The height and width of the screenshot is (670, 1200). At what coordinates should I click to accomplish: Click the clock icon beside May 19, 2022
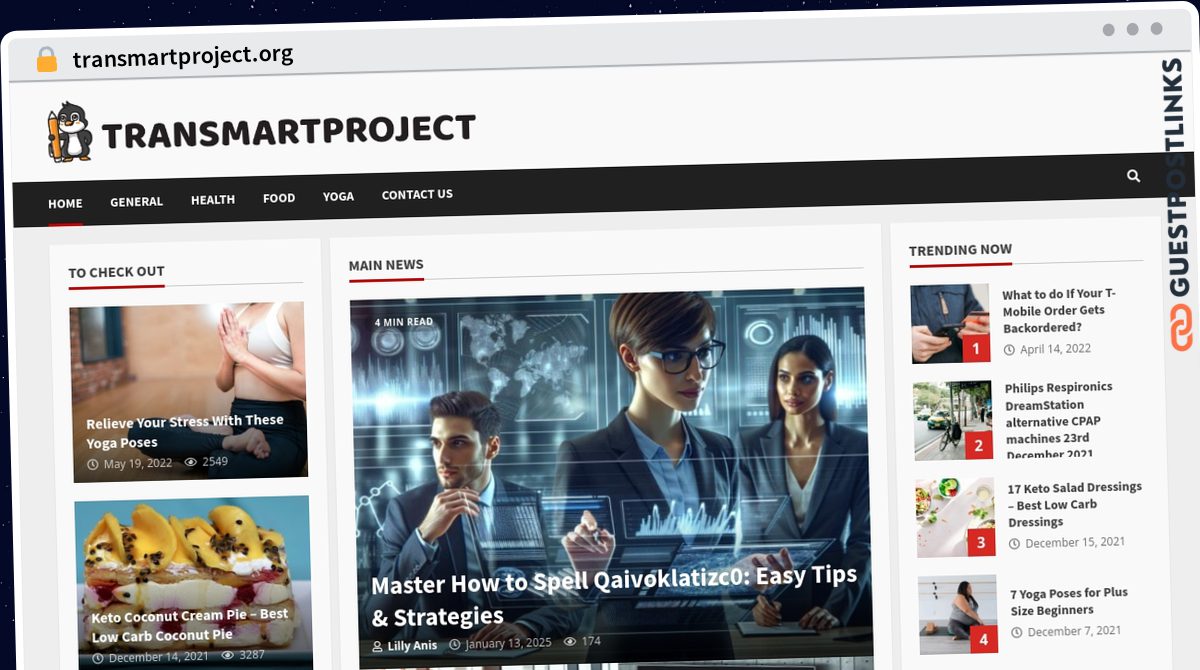click(93, 465)
